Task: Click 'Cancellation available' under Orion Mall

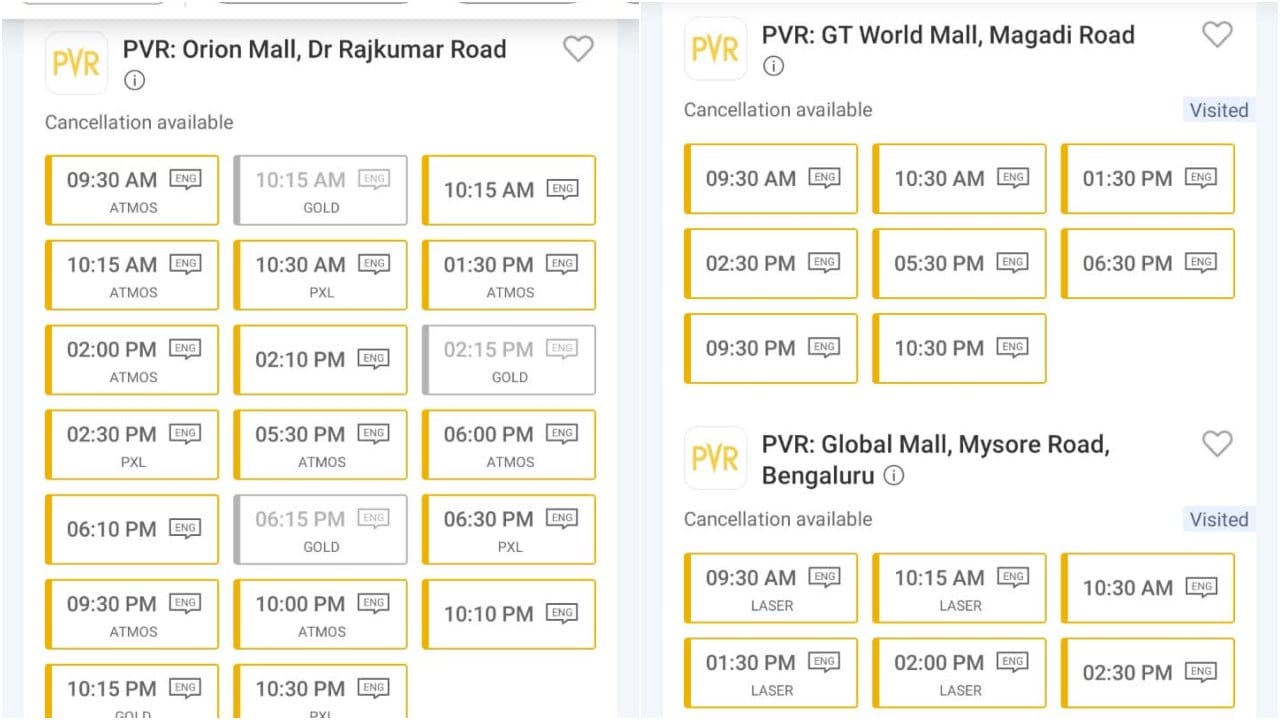Action: pyautogui.click(x=139, y=122)
